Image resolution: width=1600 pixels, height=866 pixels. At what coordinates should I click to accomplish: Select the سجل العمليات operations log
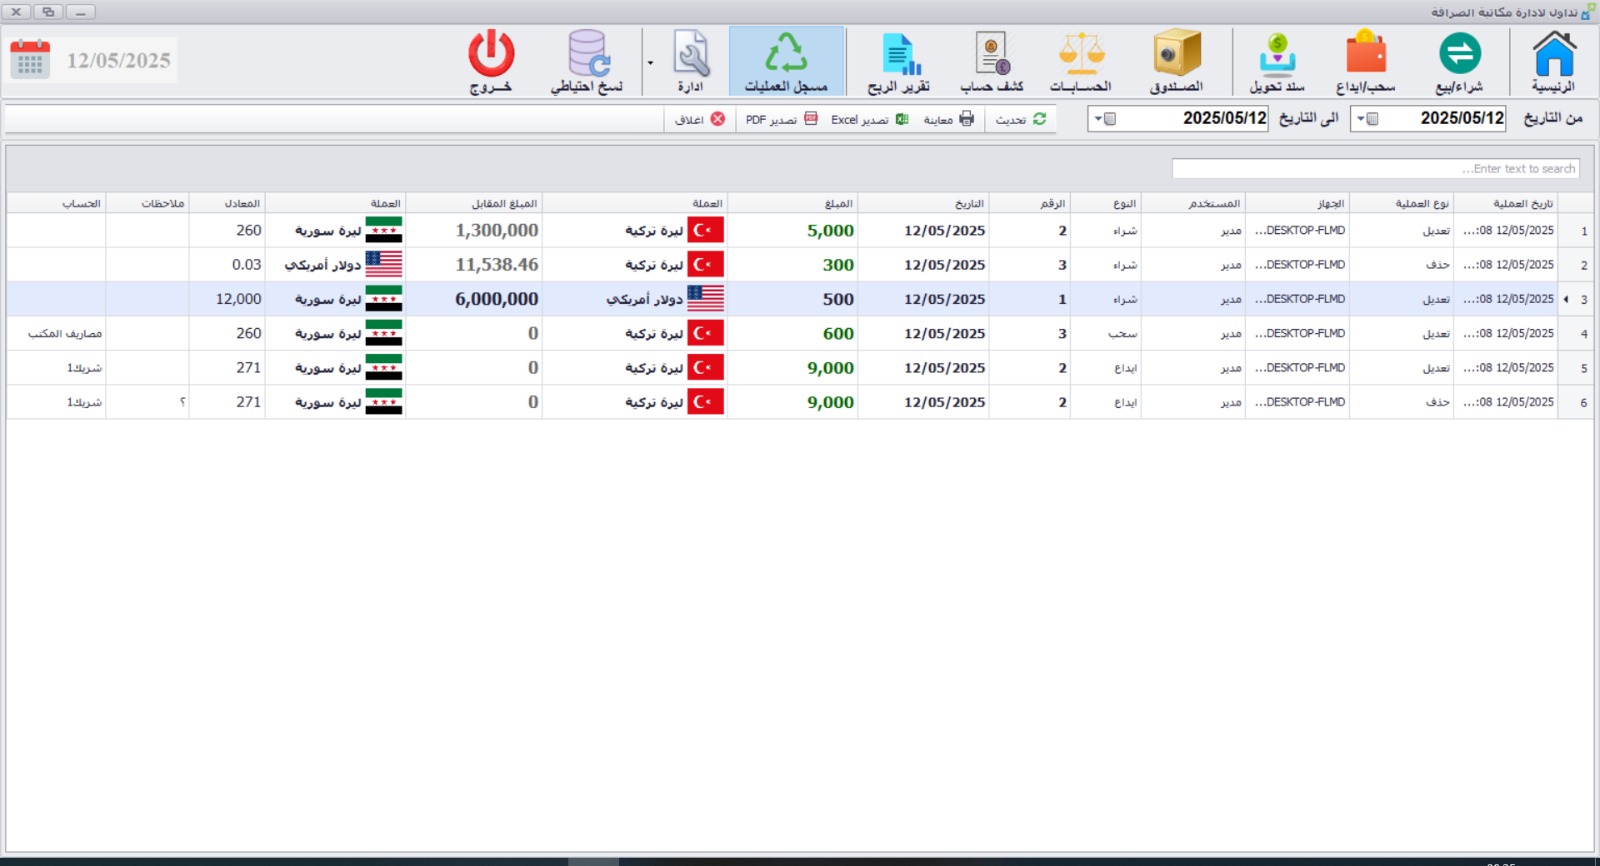pyautogui.click(x=786, y=61)
